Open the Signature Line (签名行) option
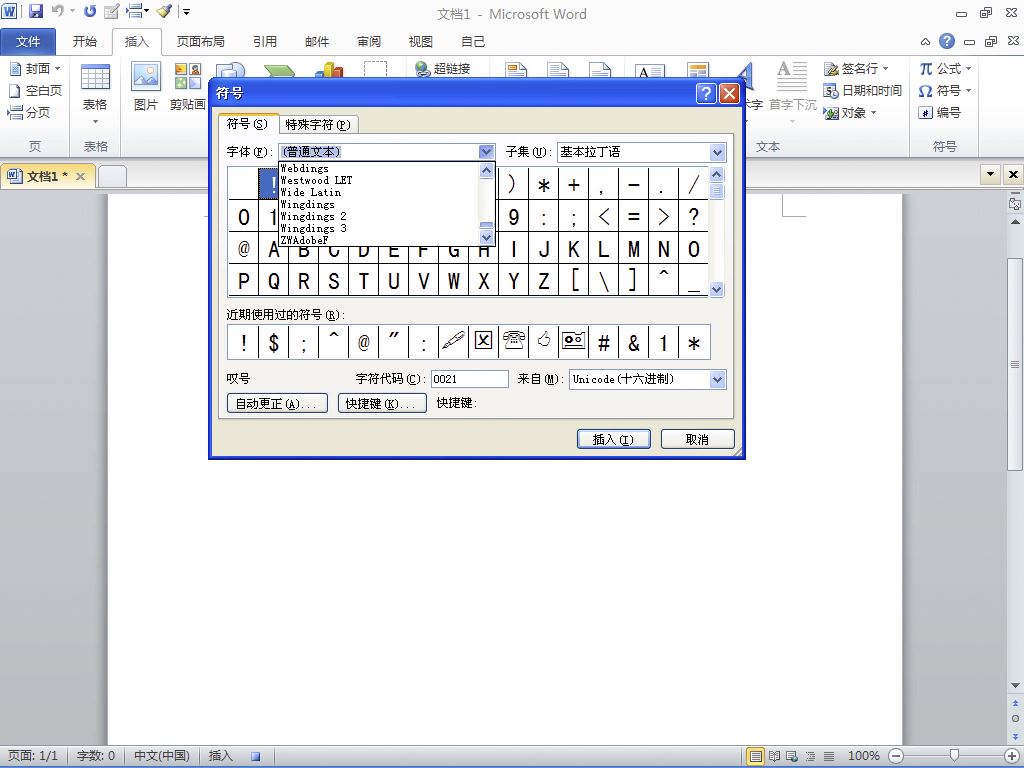Image resolution: width=1024 pixels, height=768 pixels. [x=856, y=69]
